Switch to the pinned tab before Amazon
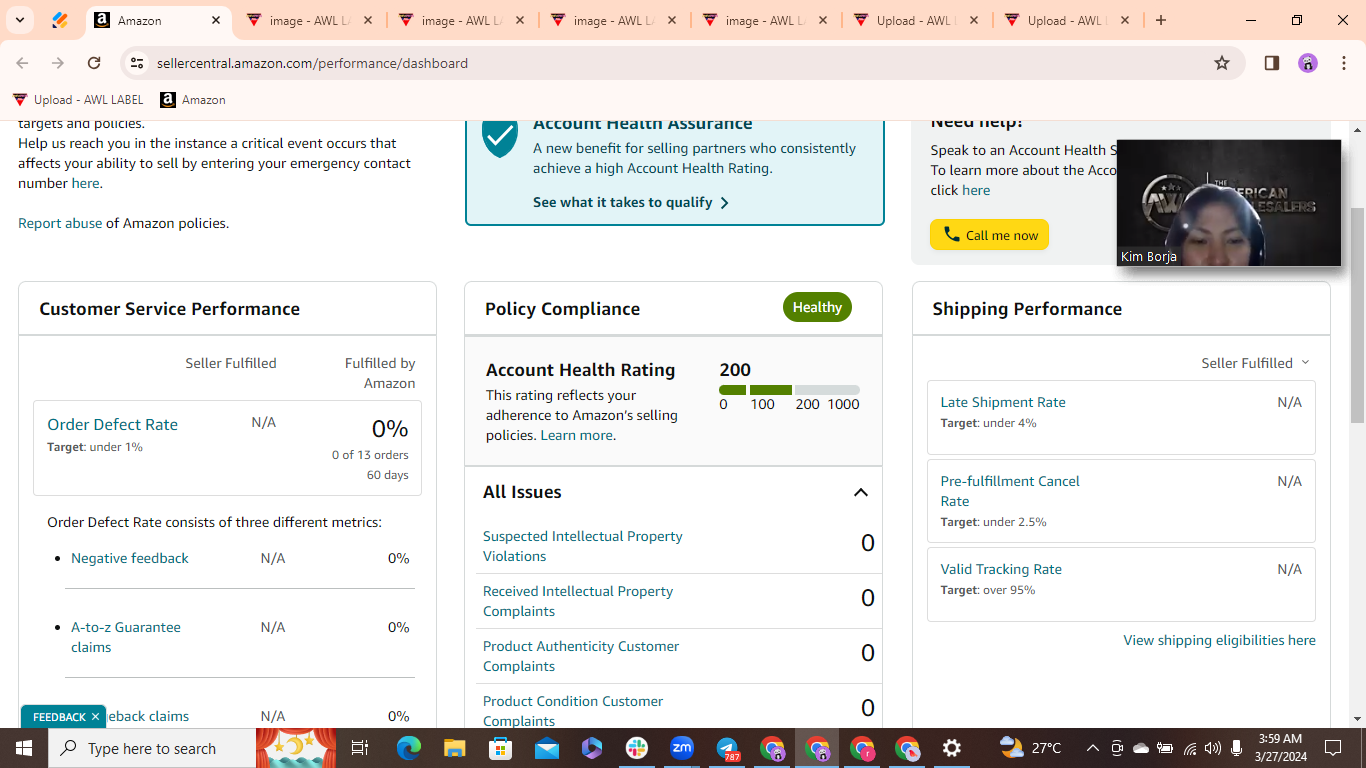 pos(59,20)
